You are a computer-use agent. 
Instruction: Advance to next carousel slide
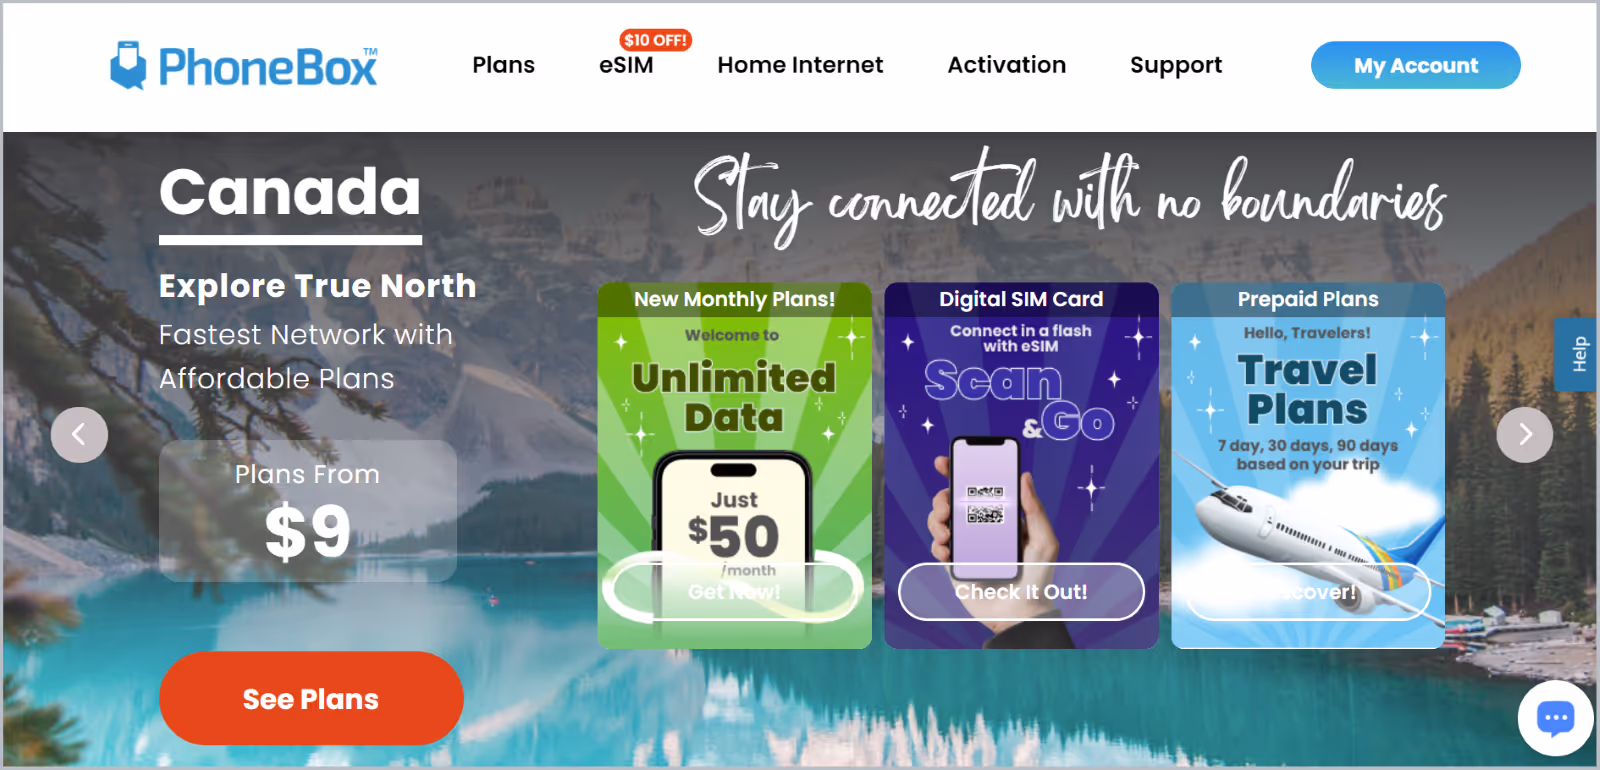[1524, 434]
